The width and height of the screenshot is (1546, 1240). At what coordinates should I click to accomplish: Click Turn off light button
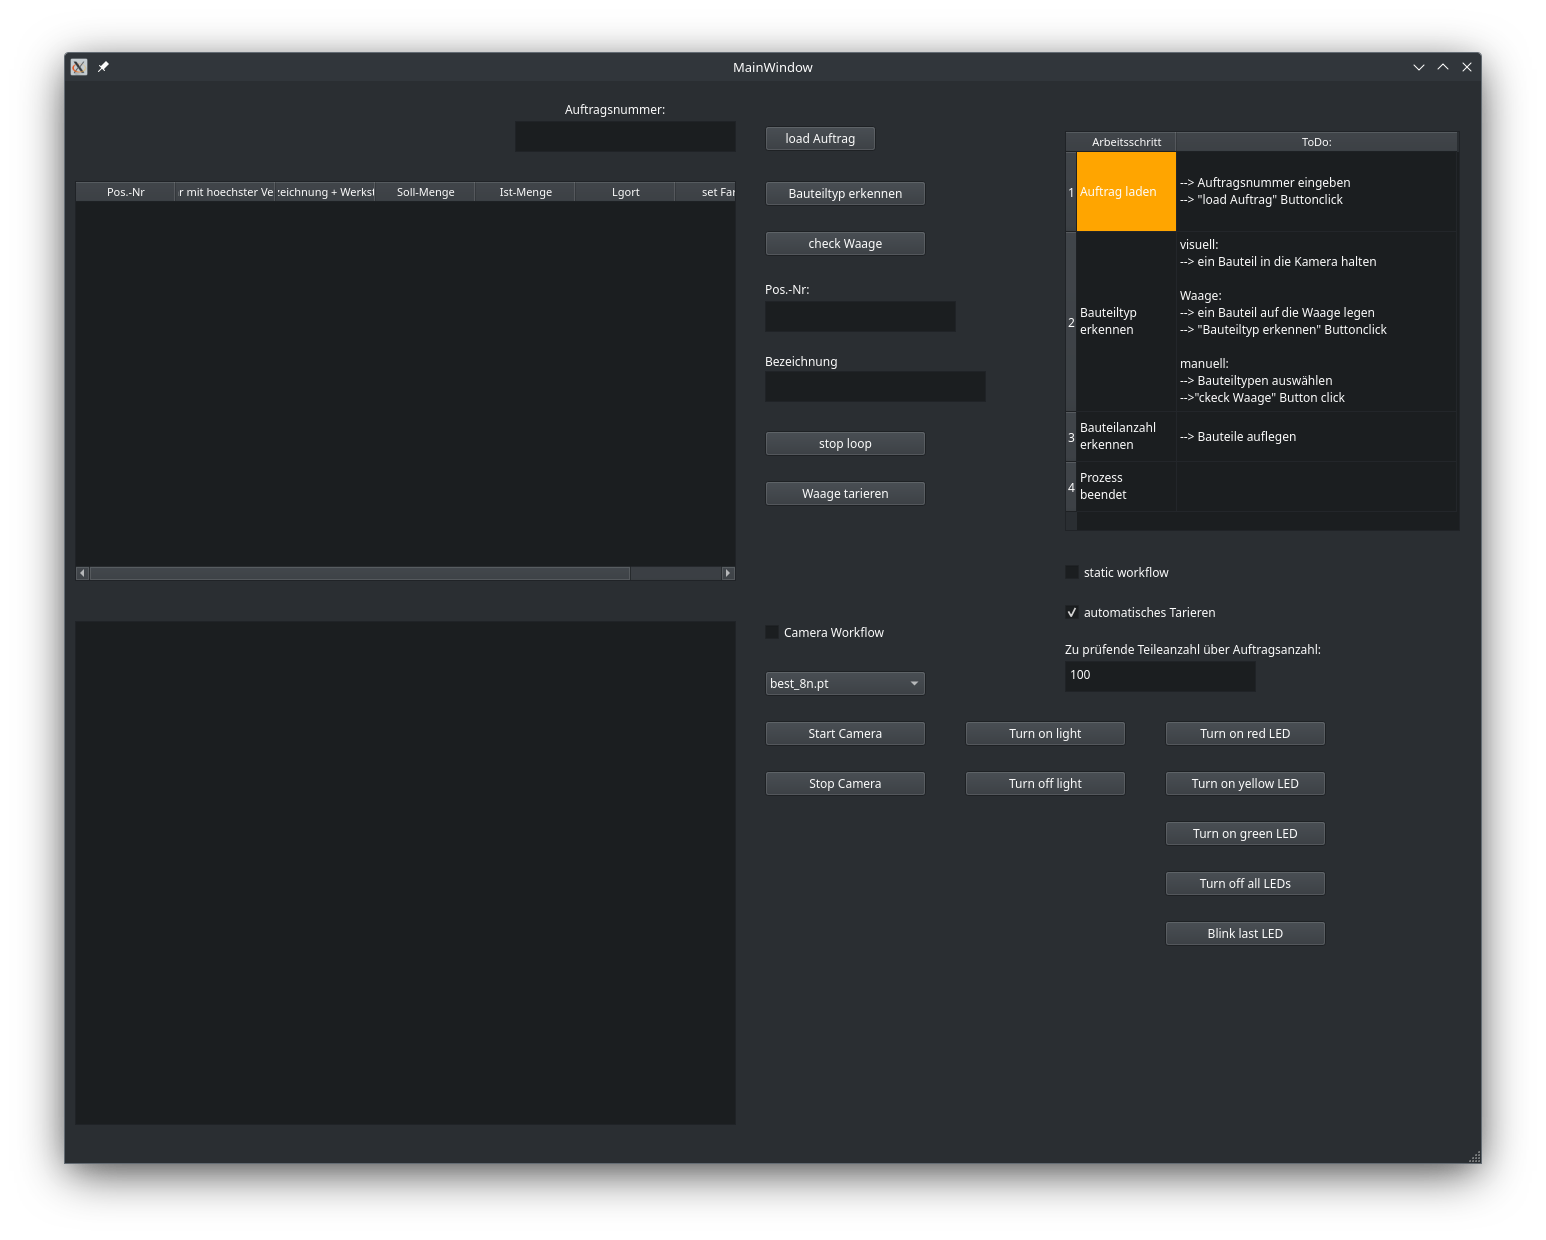click(x=1045, y=784)
